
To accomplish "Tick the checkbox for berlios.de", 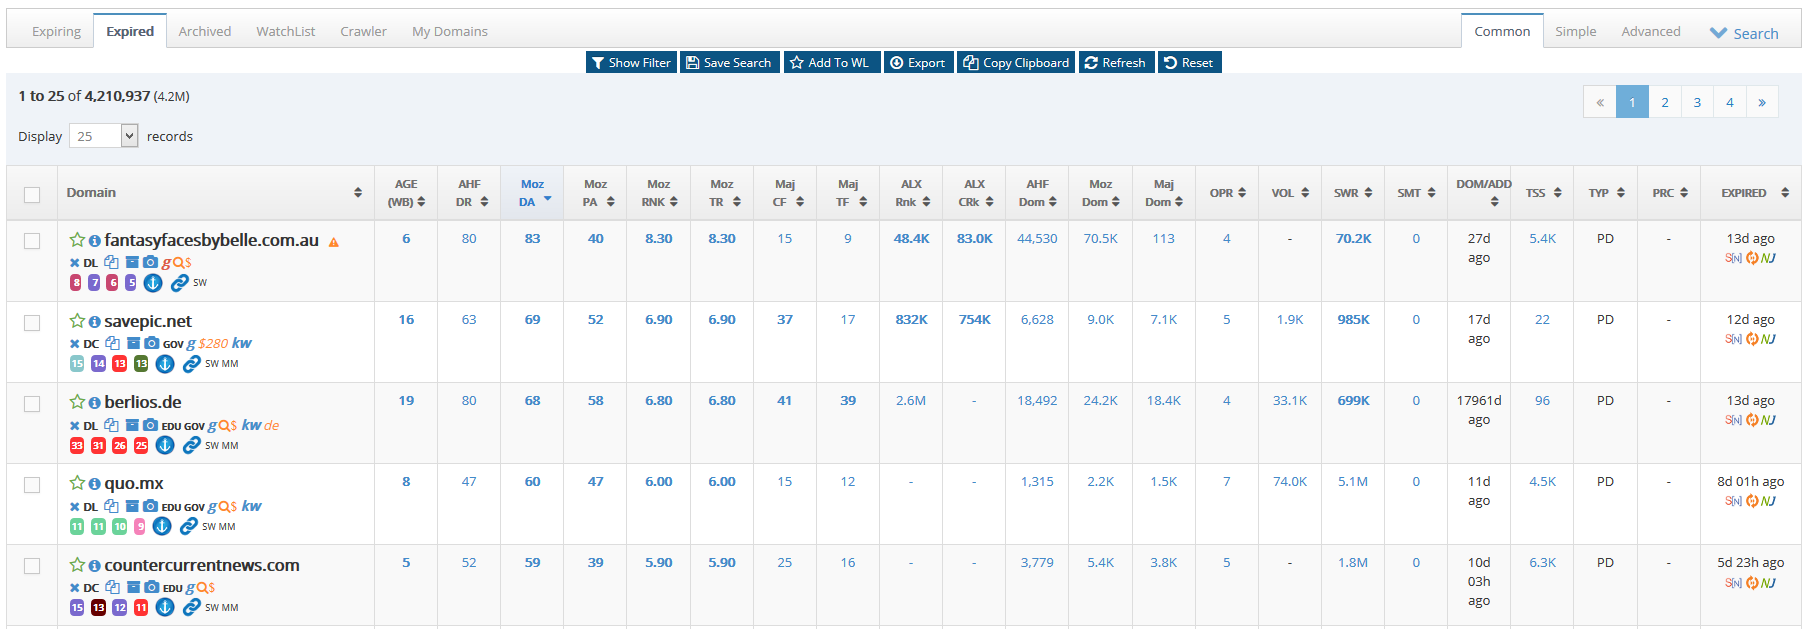I will point(32,404).
